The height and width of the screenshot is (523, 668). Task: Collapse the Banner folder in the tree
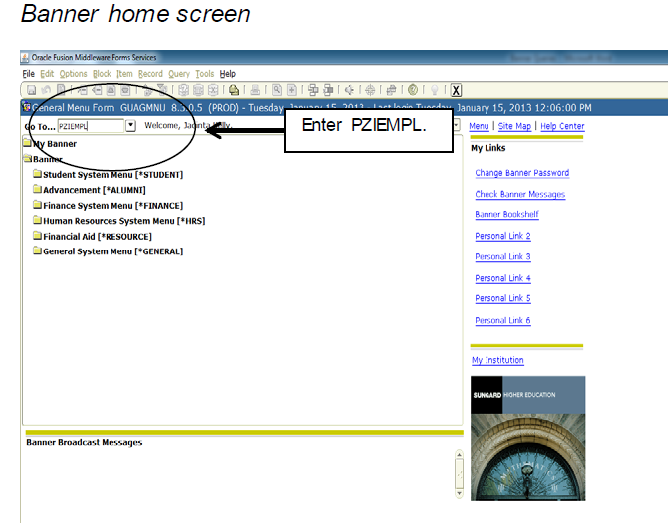27,159
